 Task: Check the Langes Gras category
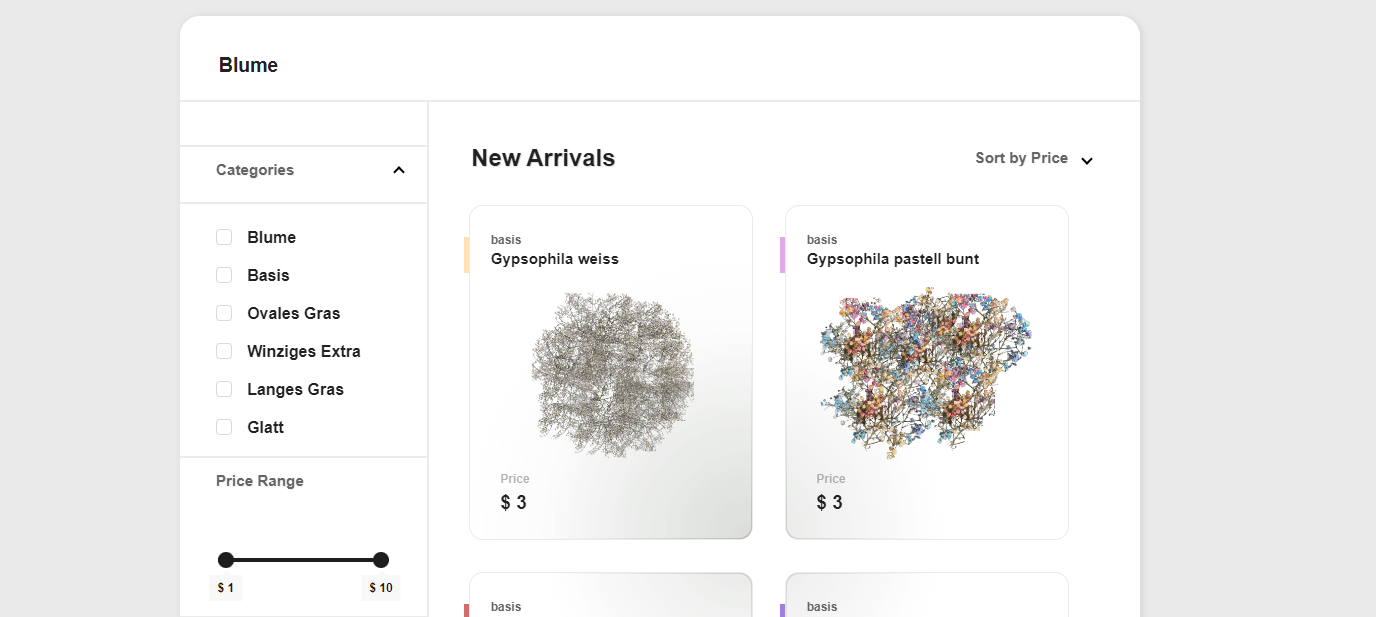(x=224, y=389)
